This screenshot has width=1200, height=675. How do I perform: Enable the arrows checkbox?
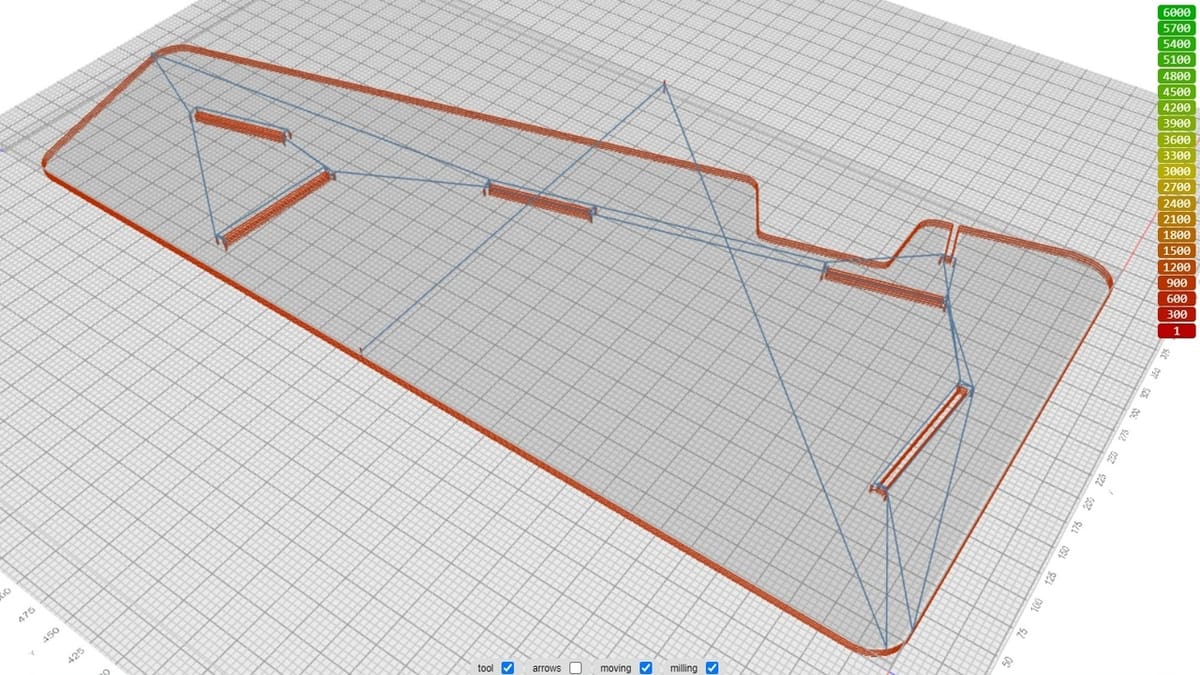point(576,667)
